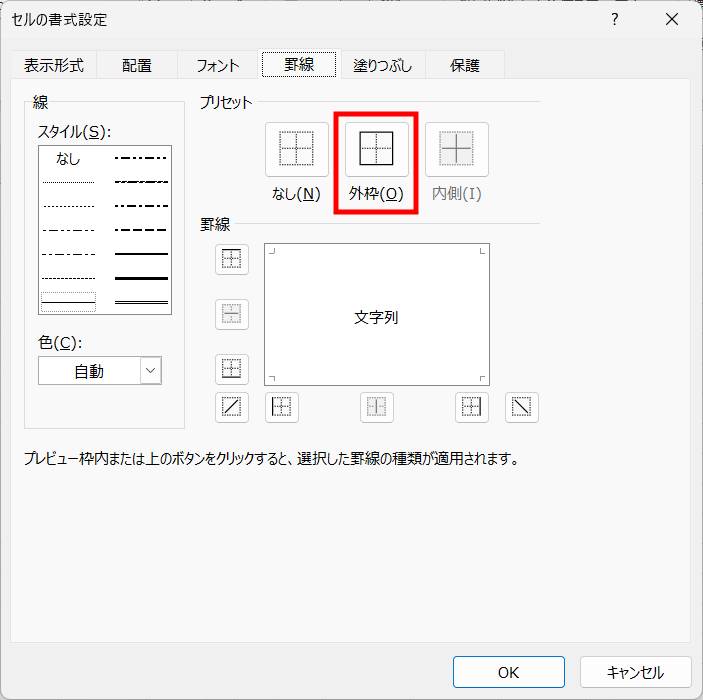Click the 自動 color combo box
The height and width of the screenshot is (700, 703).
100,370
